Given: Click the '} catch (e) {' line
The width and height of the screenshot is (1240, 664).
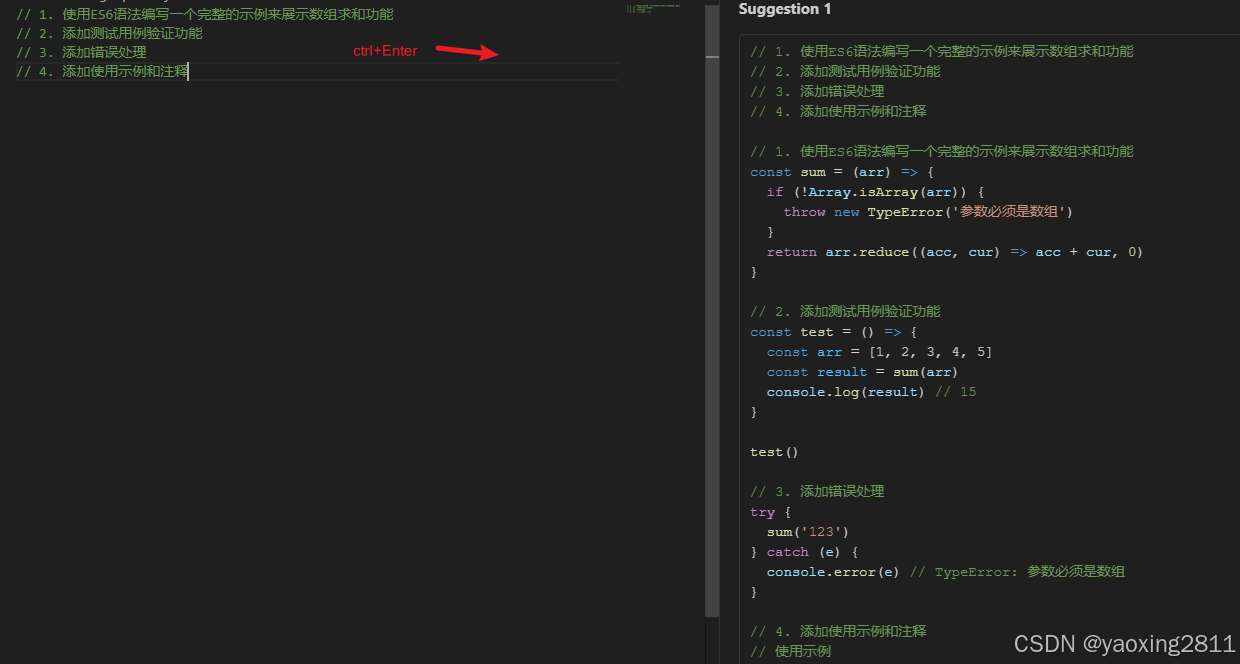Looking at the screenshot, I should 805,552.
